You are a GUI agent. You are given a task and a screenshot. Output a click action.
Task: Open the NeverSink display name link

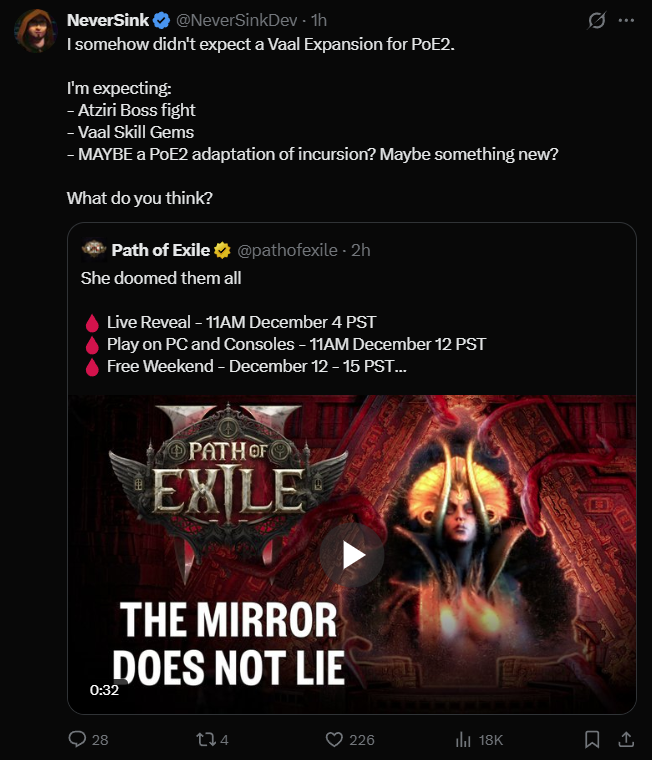tap(108, 20)
